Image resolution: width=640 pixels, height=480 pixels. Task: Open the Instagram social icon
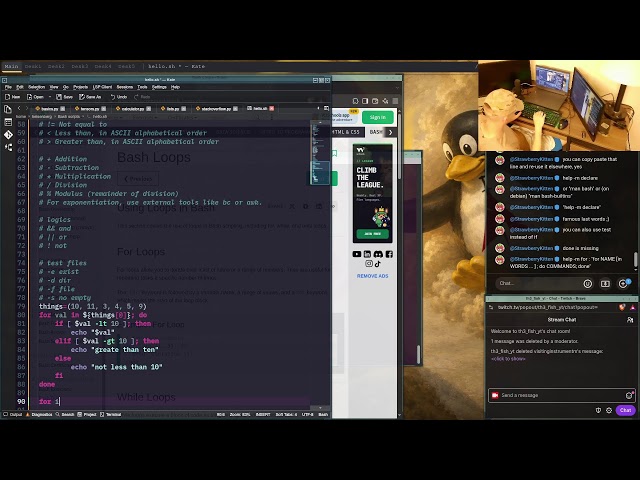click(x=369, y=264)
